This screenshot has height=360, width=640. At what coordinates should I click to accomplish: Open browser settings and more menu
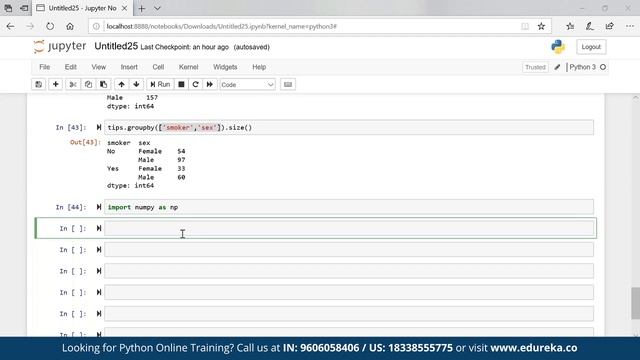coord(629,26)
